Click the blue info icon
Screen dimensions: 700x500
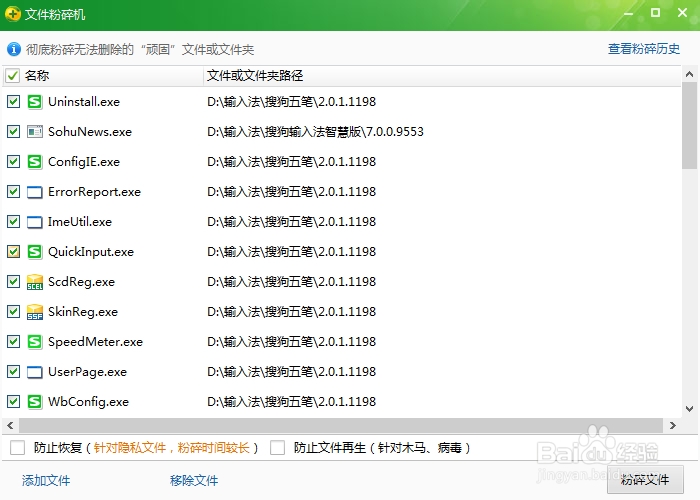[x=14, y=49]
